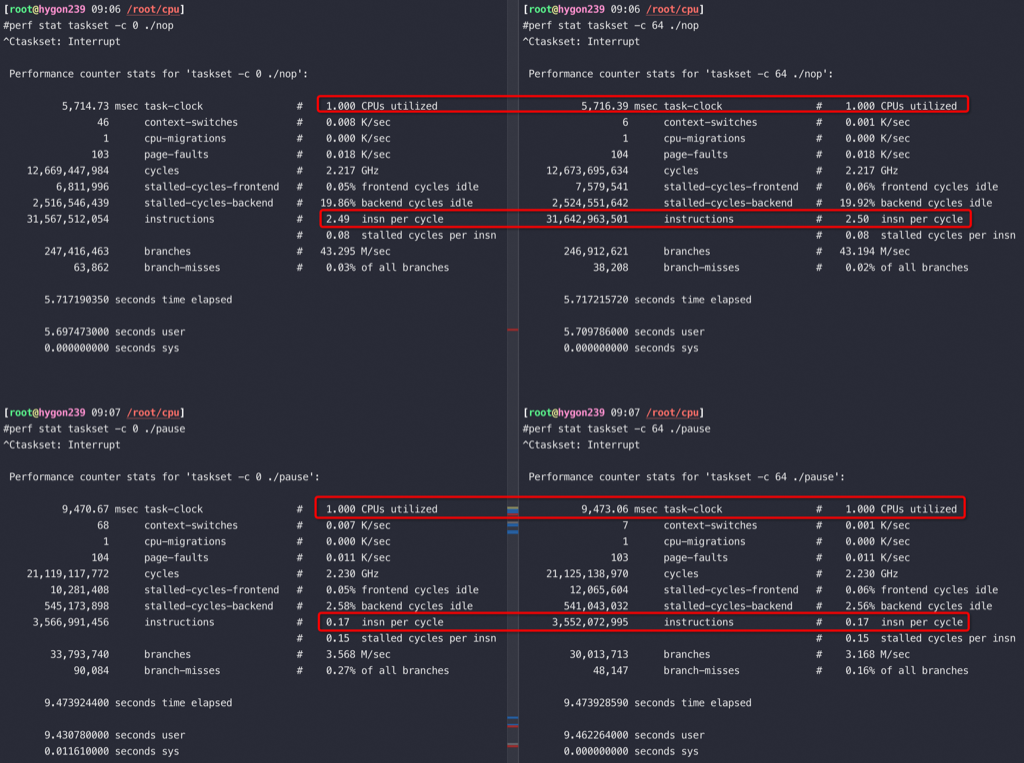1024x763 pixels.
Task: Click the highlighted '2.49 insn per cycle' value
Action: (385, 219)
